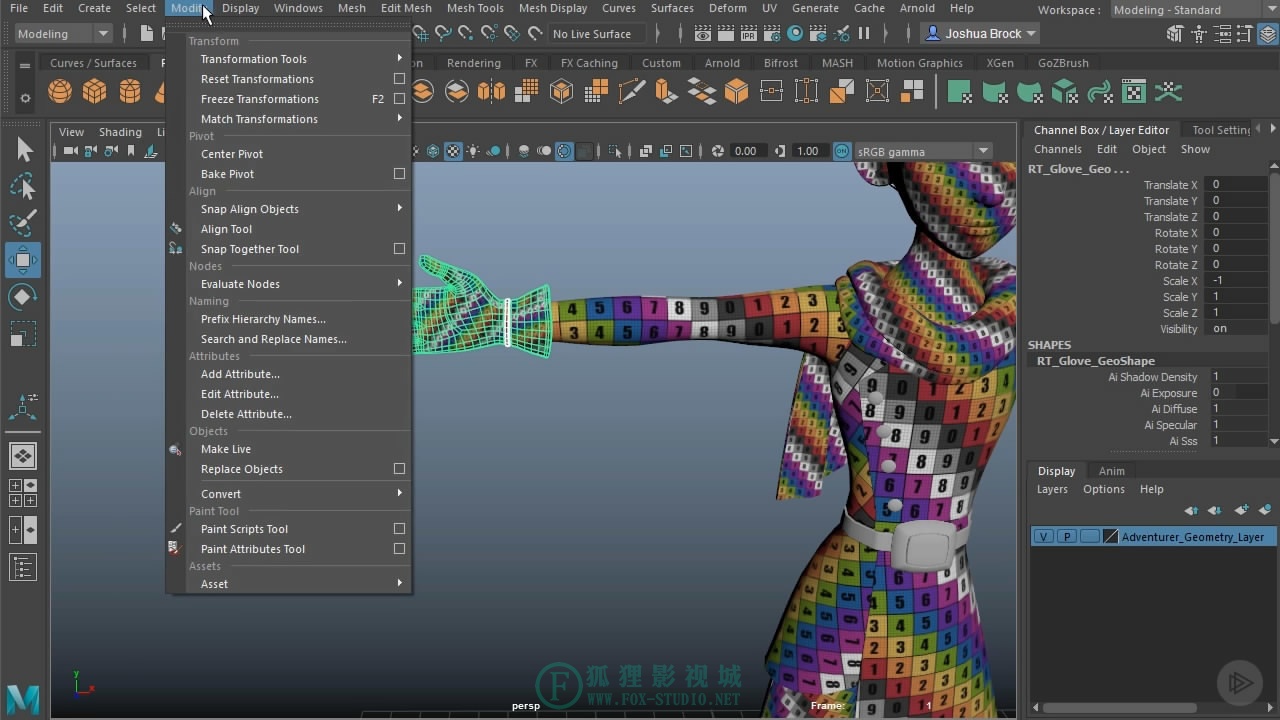Screen dimensions: 1280x720
Task: Open the Modeling menu set dropdown
Action: point(63,34)
